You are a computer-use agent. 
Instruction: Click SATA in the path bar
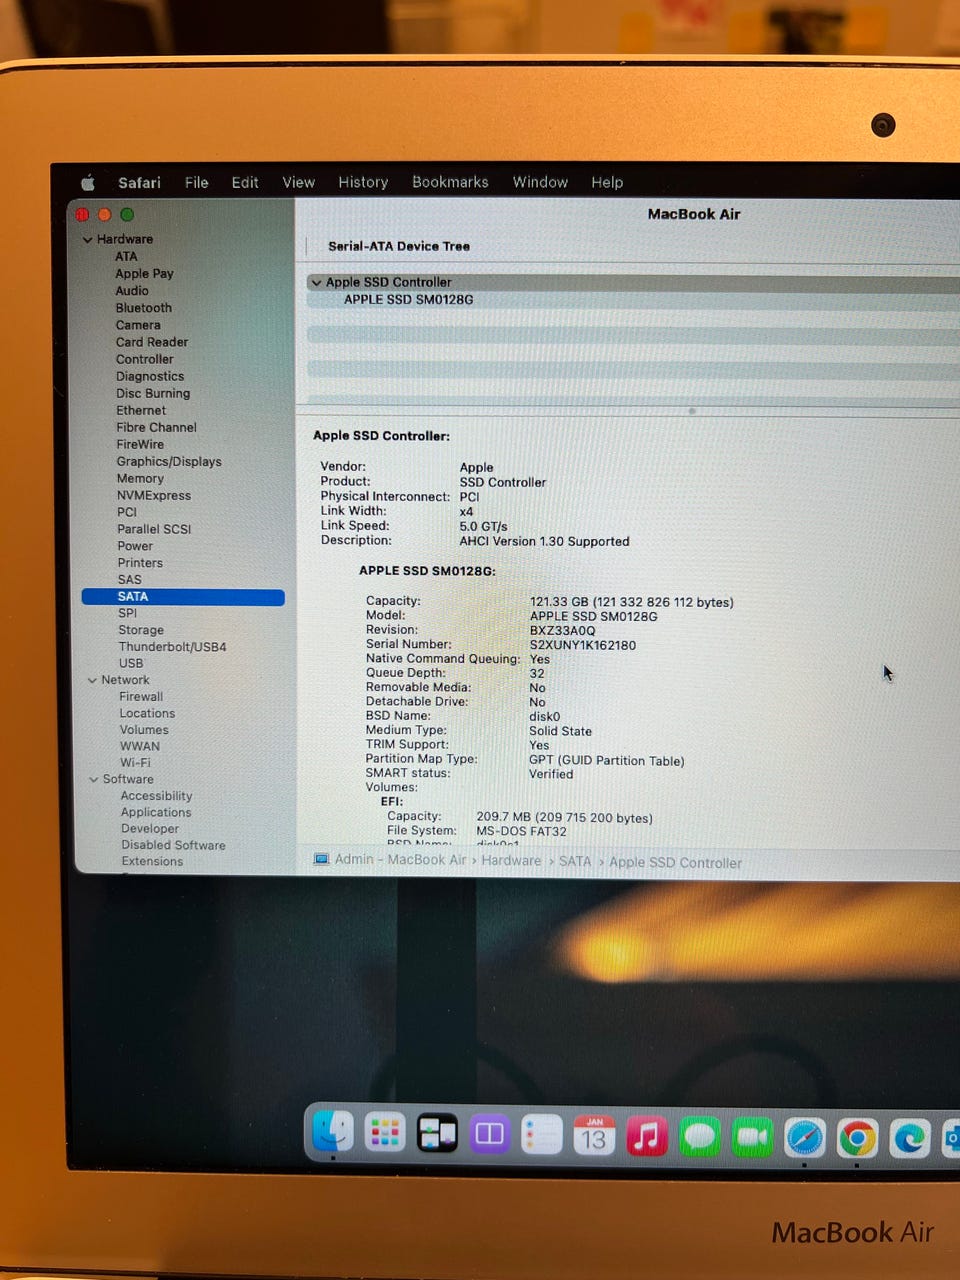[x=575, y=861]
